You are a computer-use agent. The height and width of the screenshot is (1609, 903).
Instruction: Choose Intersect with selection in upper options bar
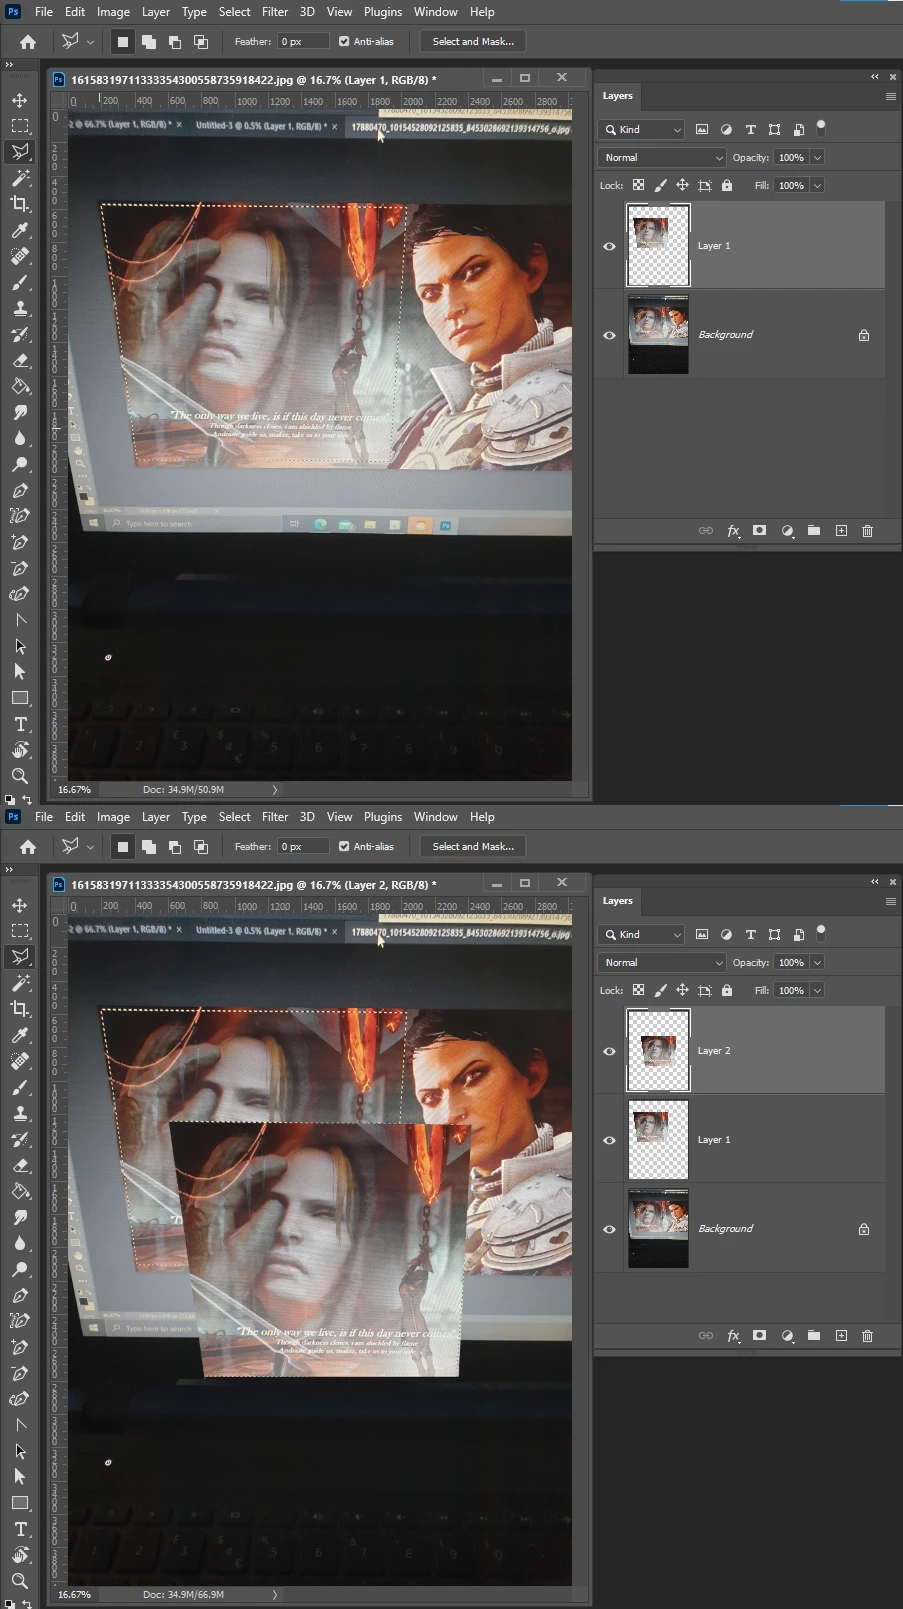coord(201,42)
